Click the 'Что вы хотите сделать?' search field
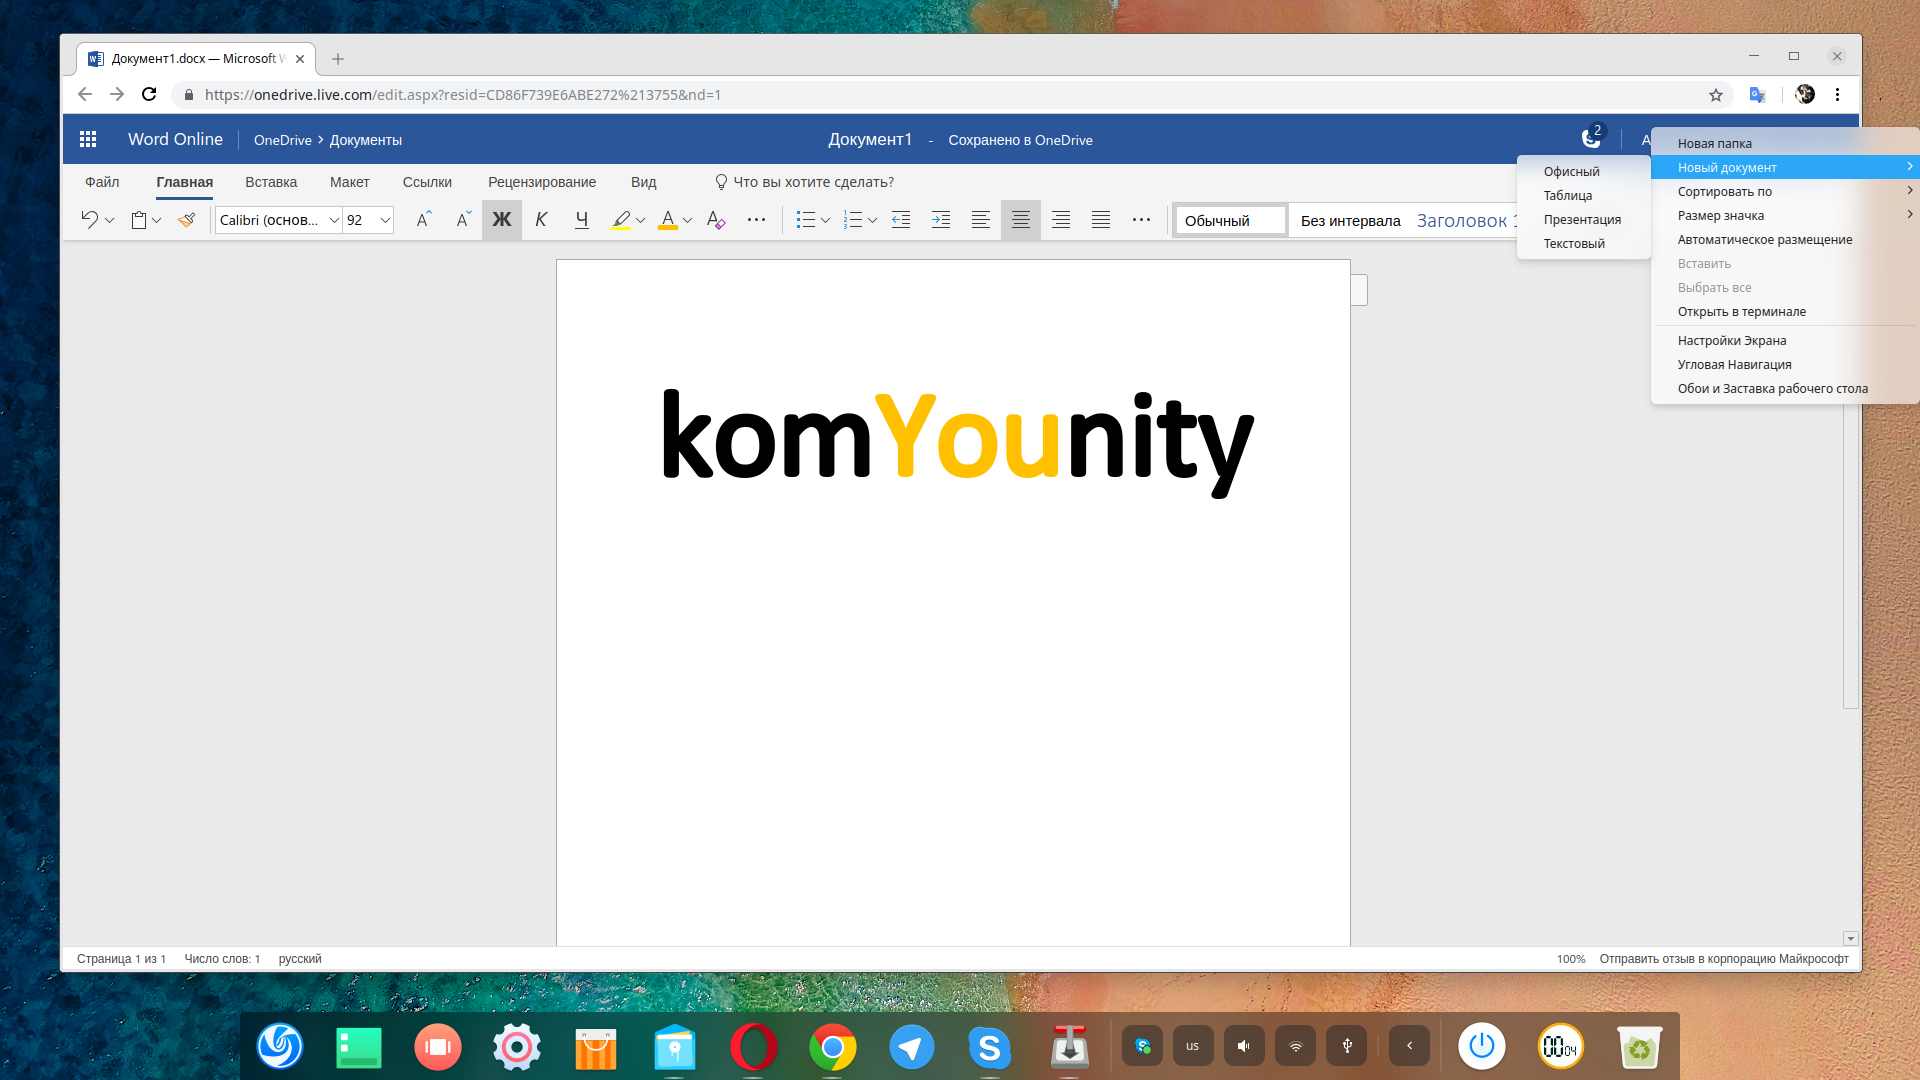The image size is (1920, 1080). coord(813,182)
